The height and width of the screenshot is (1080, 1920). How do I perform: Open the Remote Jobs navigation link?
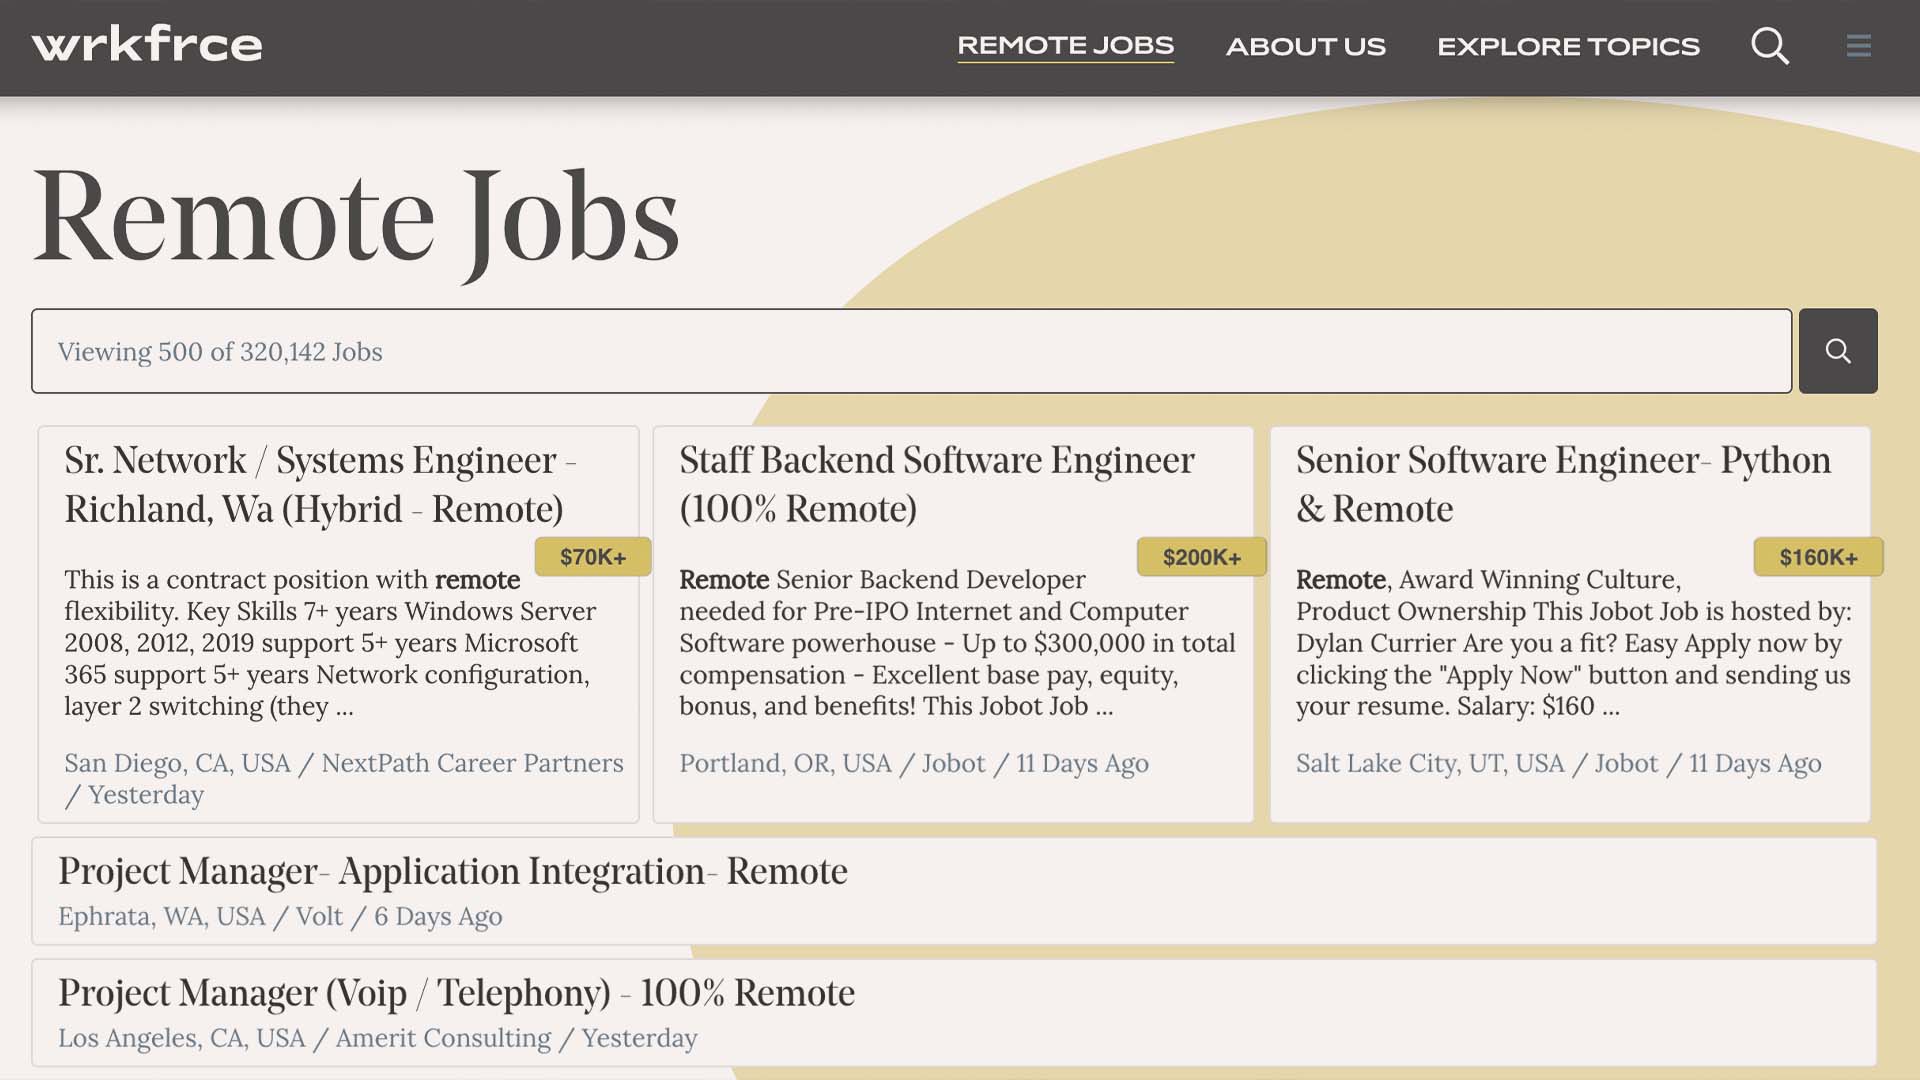click(x=1065, y=44)
